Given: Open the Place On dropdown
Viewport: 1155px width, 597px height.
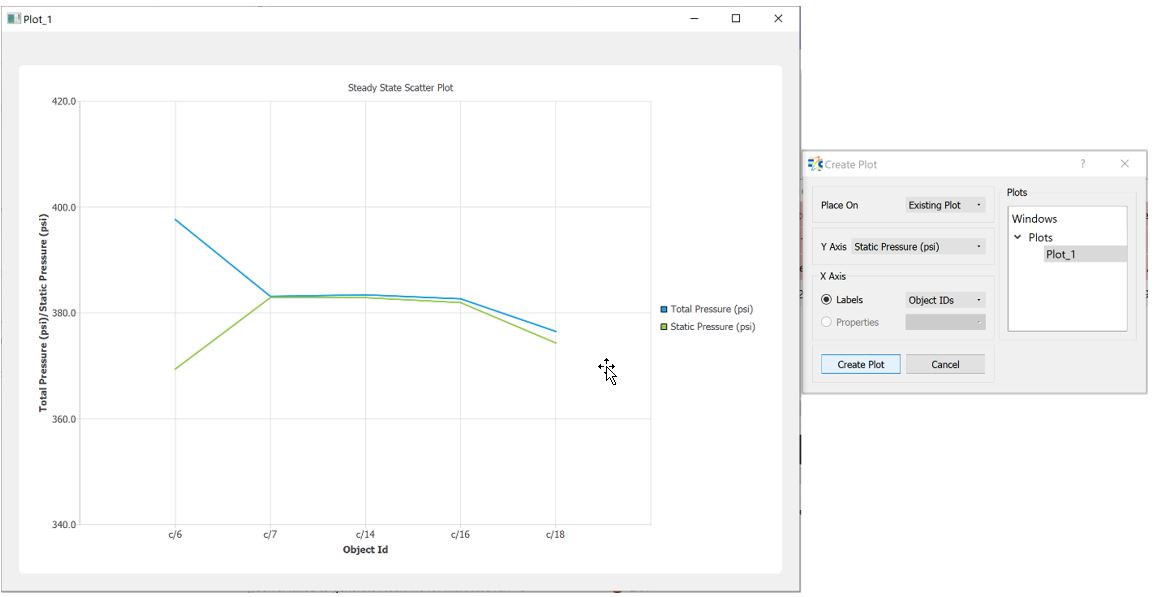Looking at the screenshot, I should [x=945, y=205].
